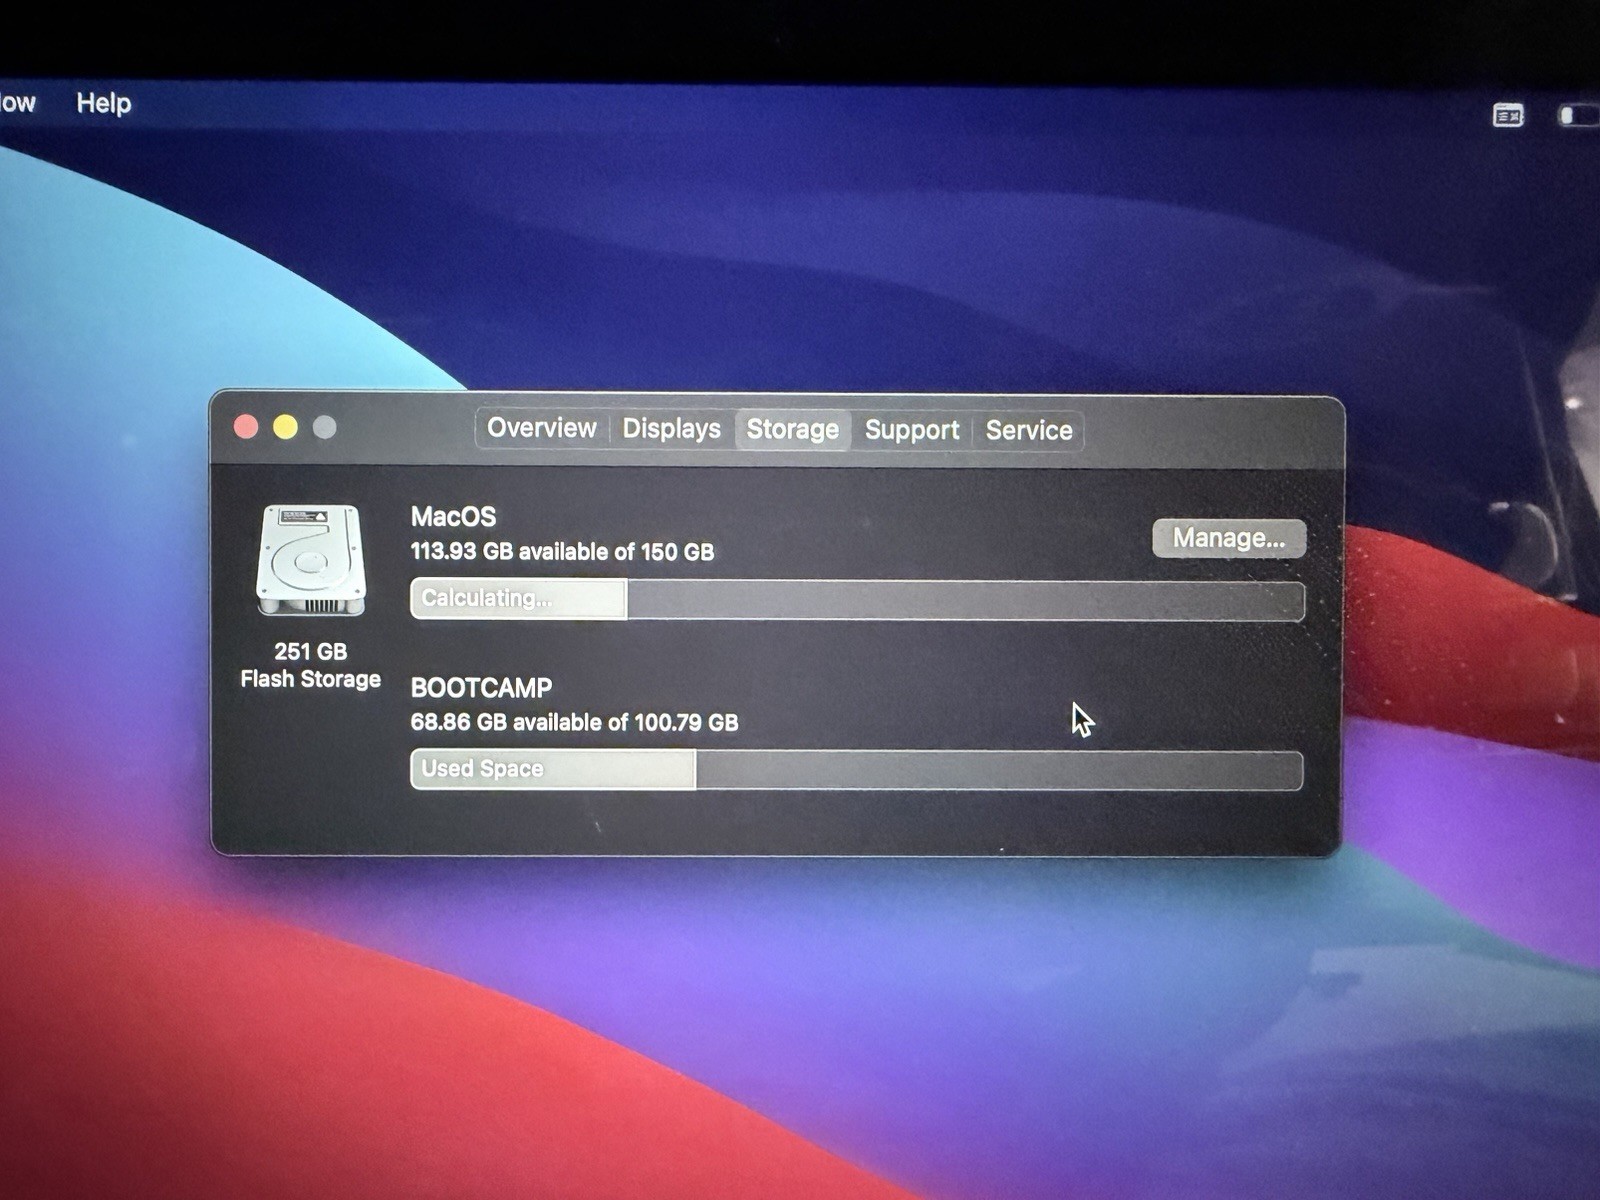Click the 'Used Space' label in BOOTCAMP bar
The height and width of the screenshot is (1200, 1600).
pyautogui.click(x=482, y=768)
